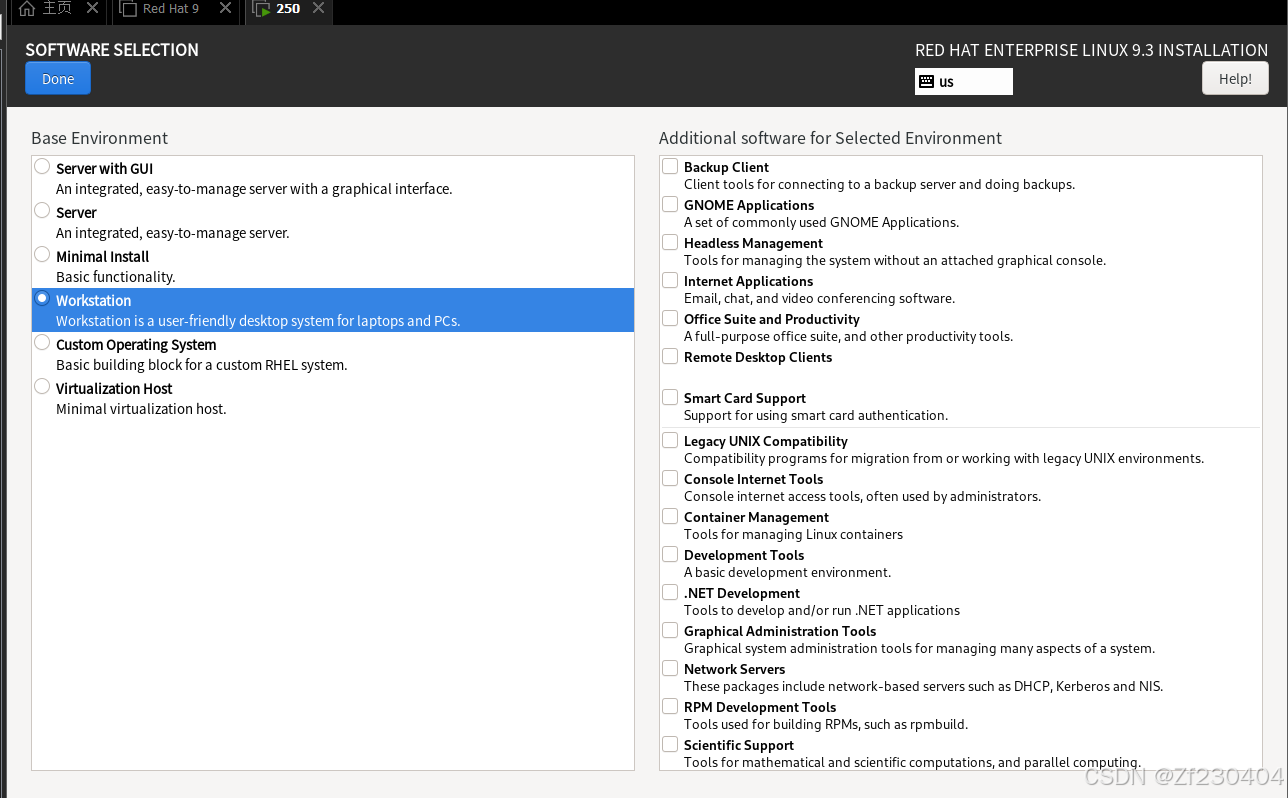Click 'Workstation is a user-friendly desktop system' description
Image resolution: width=1288 pixels, height=798 pixels.
[x=258, y=321]
